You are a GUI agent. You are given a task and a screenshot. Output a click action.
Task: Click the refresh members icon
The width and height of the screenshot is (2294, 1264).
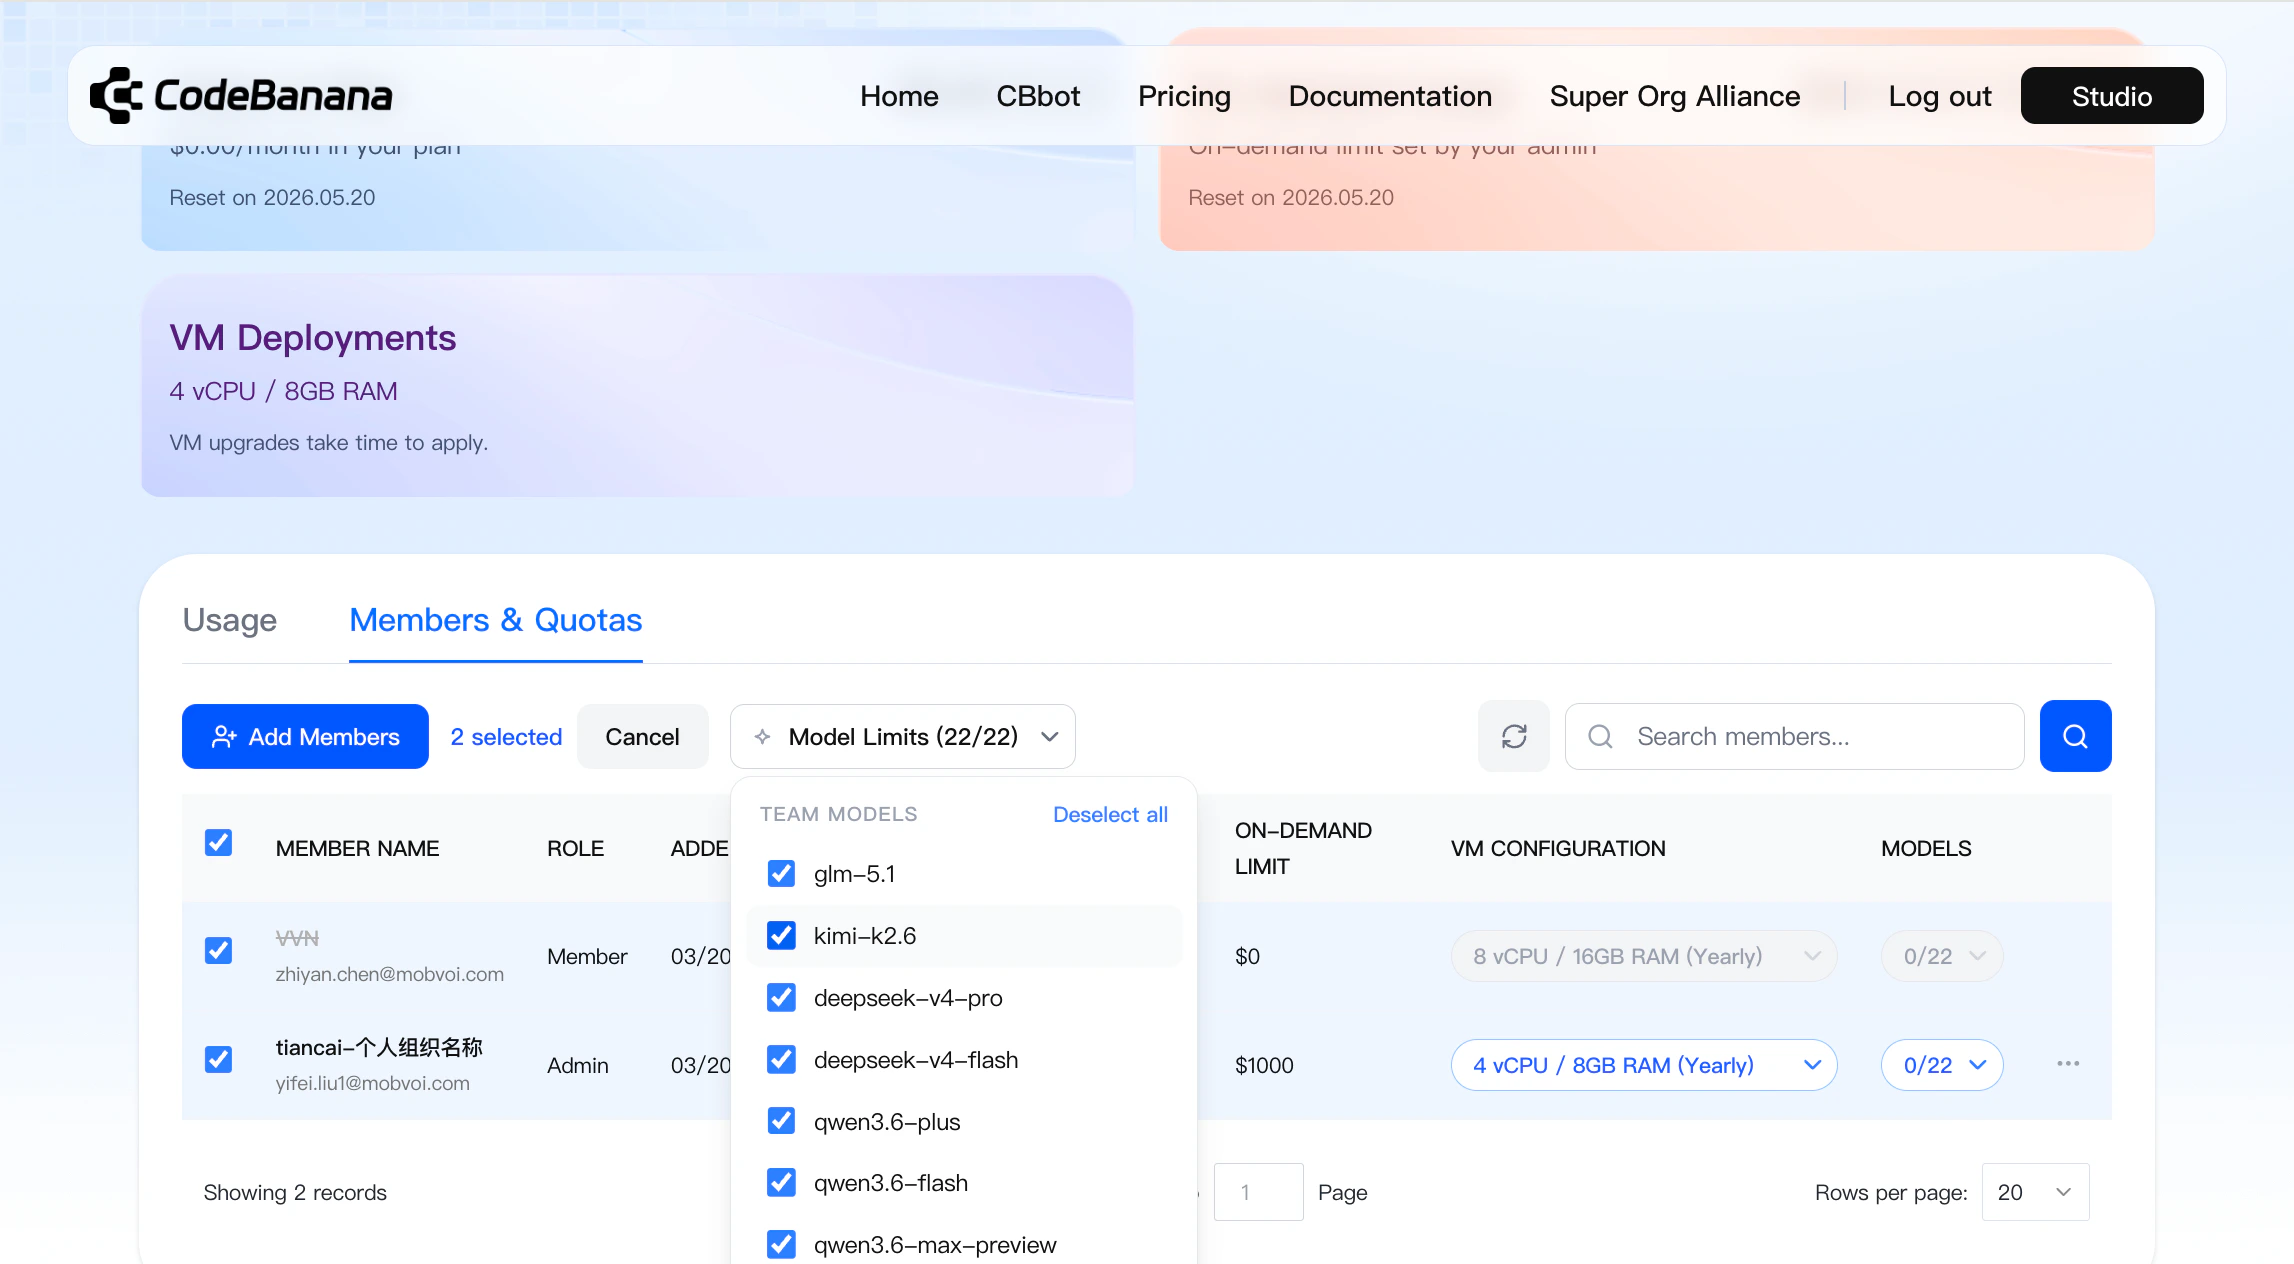[1514, 737]
